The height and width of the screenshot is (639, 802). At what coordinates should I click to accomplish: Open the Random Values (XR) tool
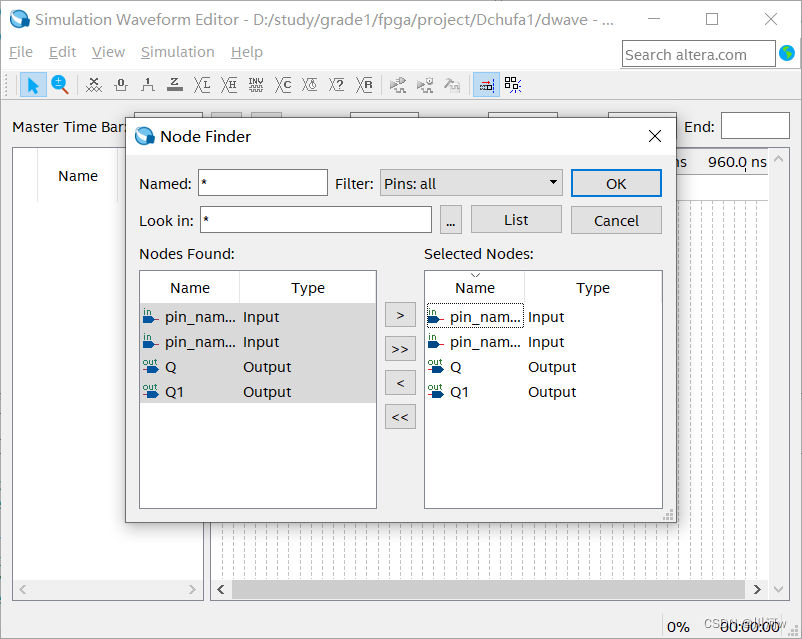[364, 85]
